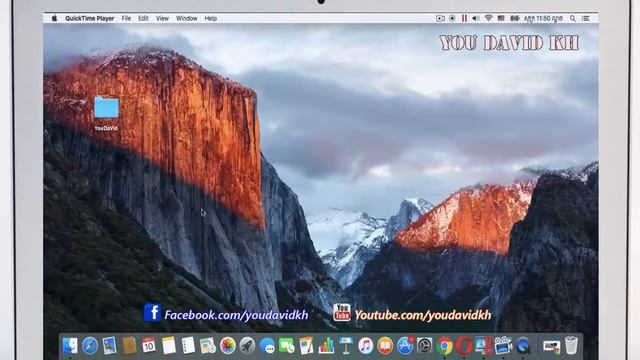Click the camera status icon in menu bar
This screenshot has width=640, height=360.
point(440,18)
